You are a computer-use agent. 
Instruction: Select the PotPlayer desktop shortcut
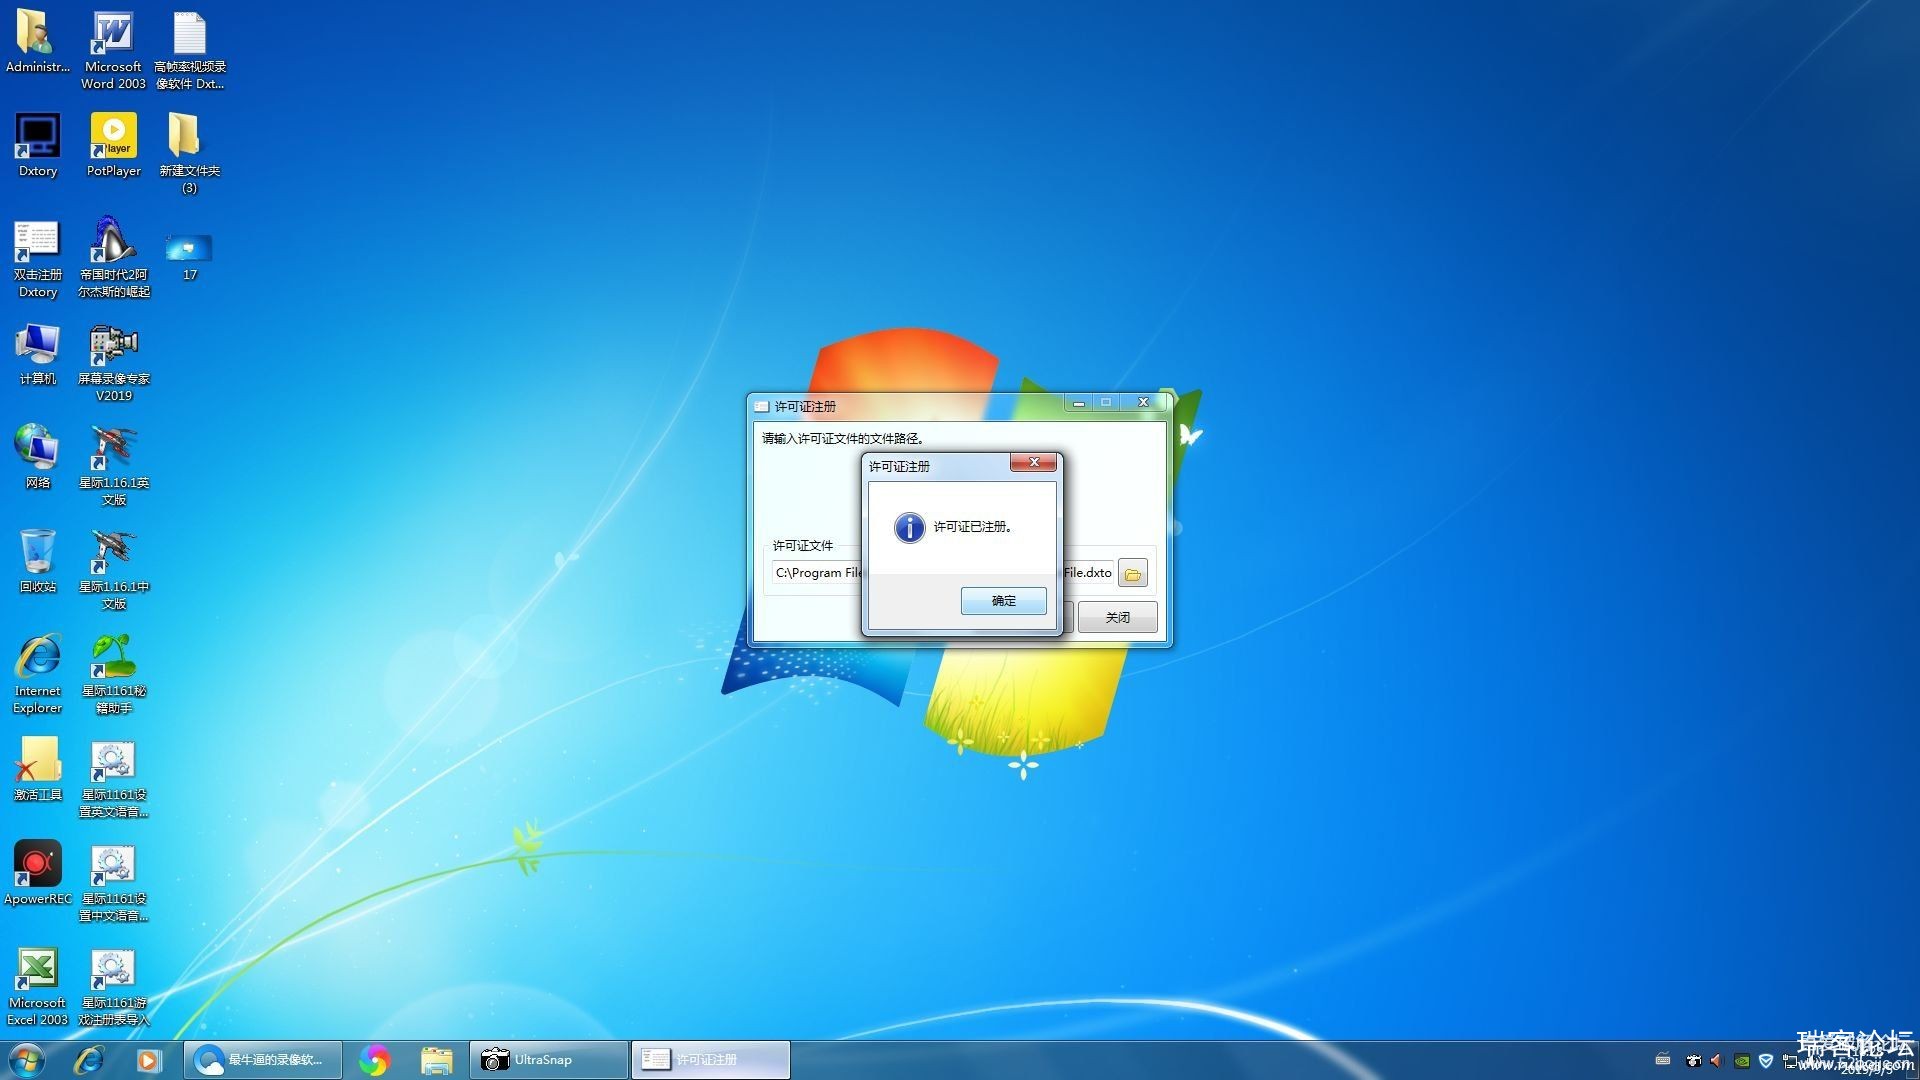click(113, 146)
